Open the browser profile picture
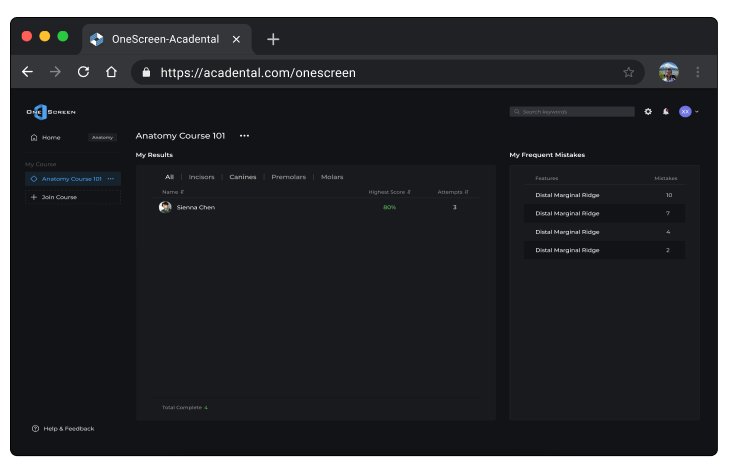 coord(669,72)
